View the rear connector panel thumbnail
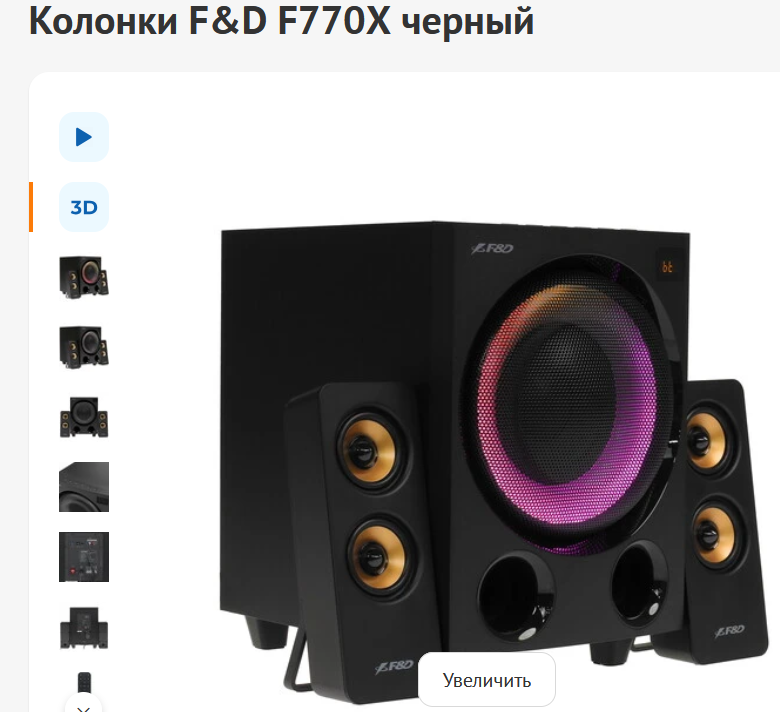Screen dimensions: 780x712 84,557
